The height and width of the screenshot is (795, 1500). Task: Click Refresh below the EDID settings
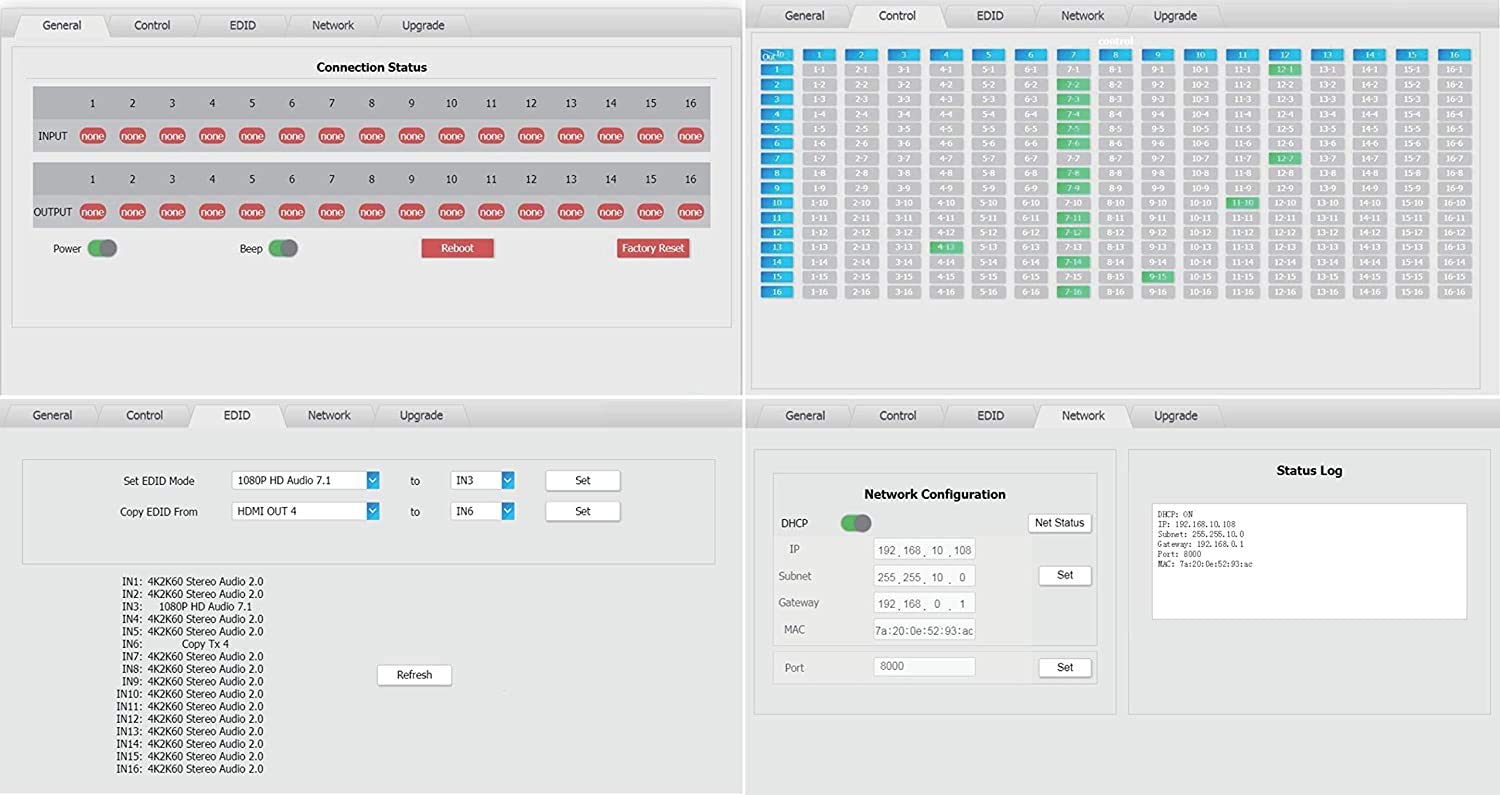(414, 675)
